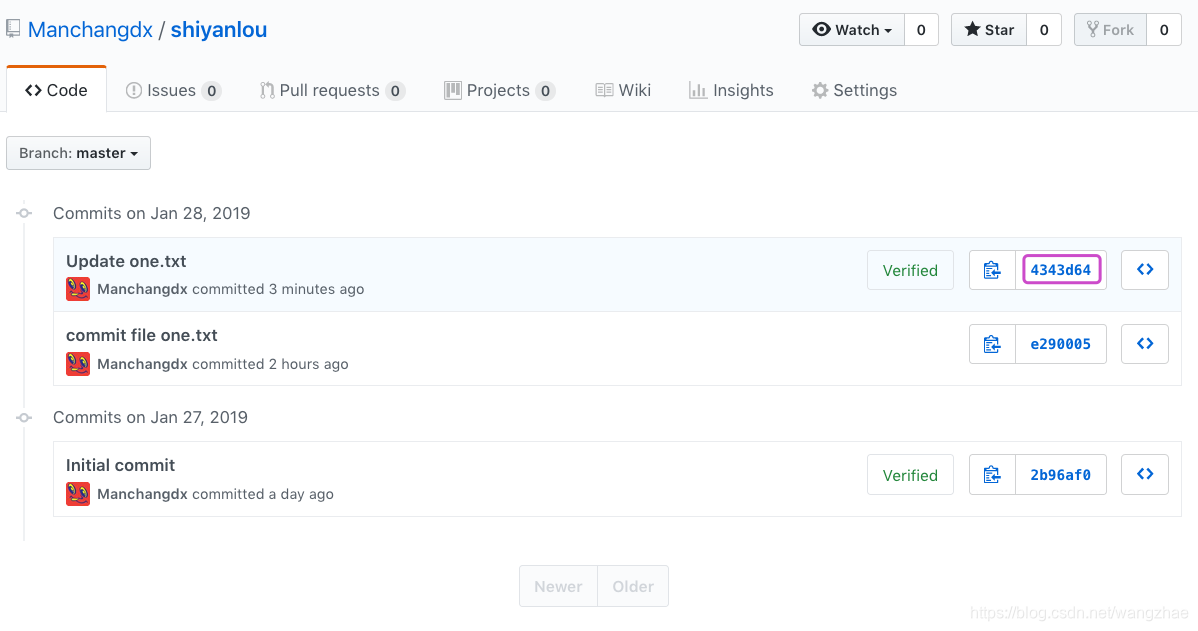The image size is (1198, 631).
Task: View watcher count next to Watch
Action: coord(921,30)
